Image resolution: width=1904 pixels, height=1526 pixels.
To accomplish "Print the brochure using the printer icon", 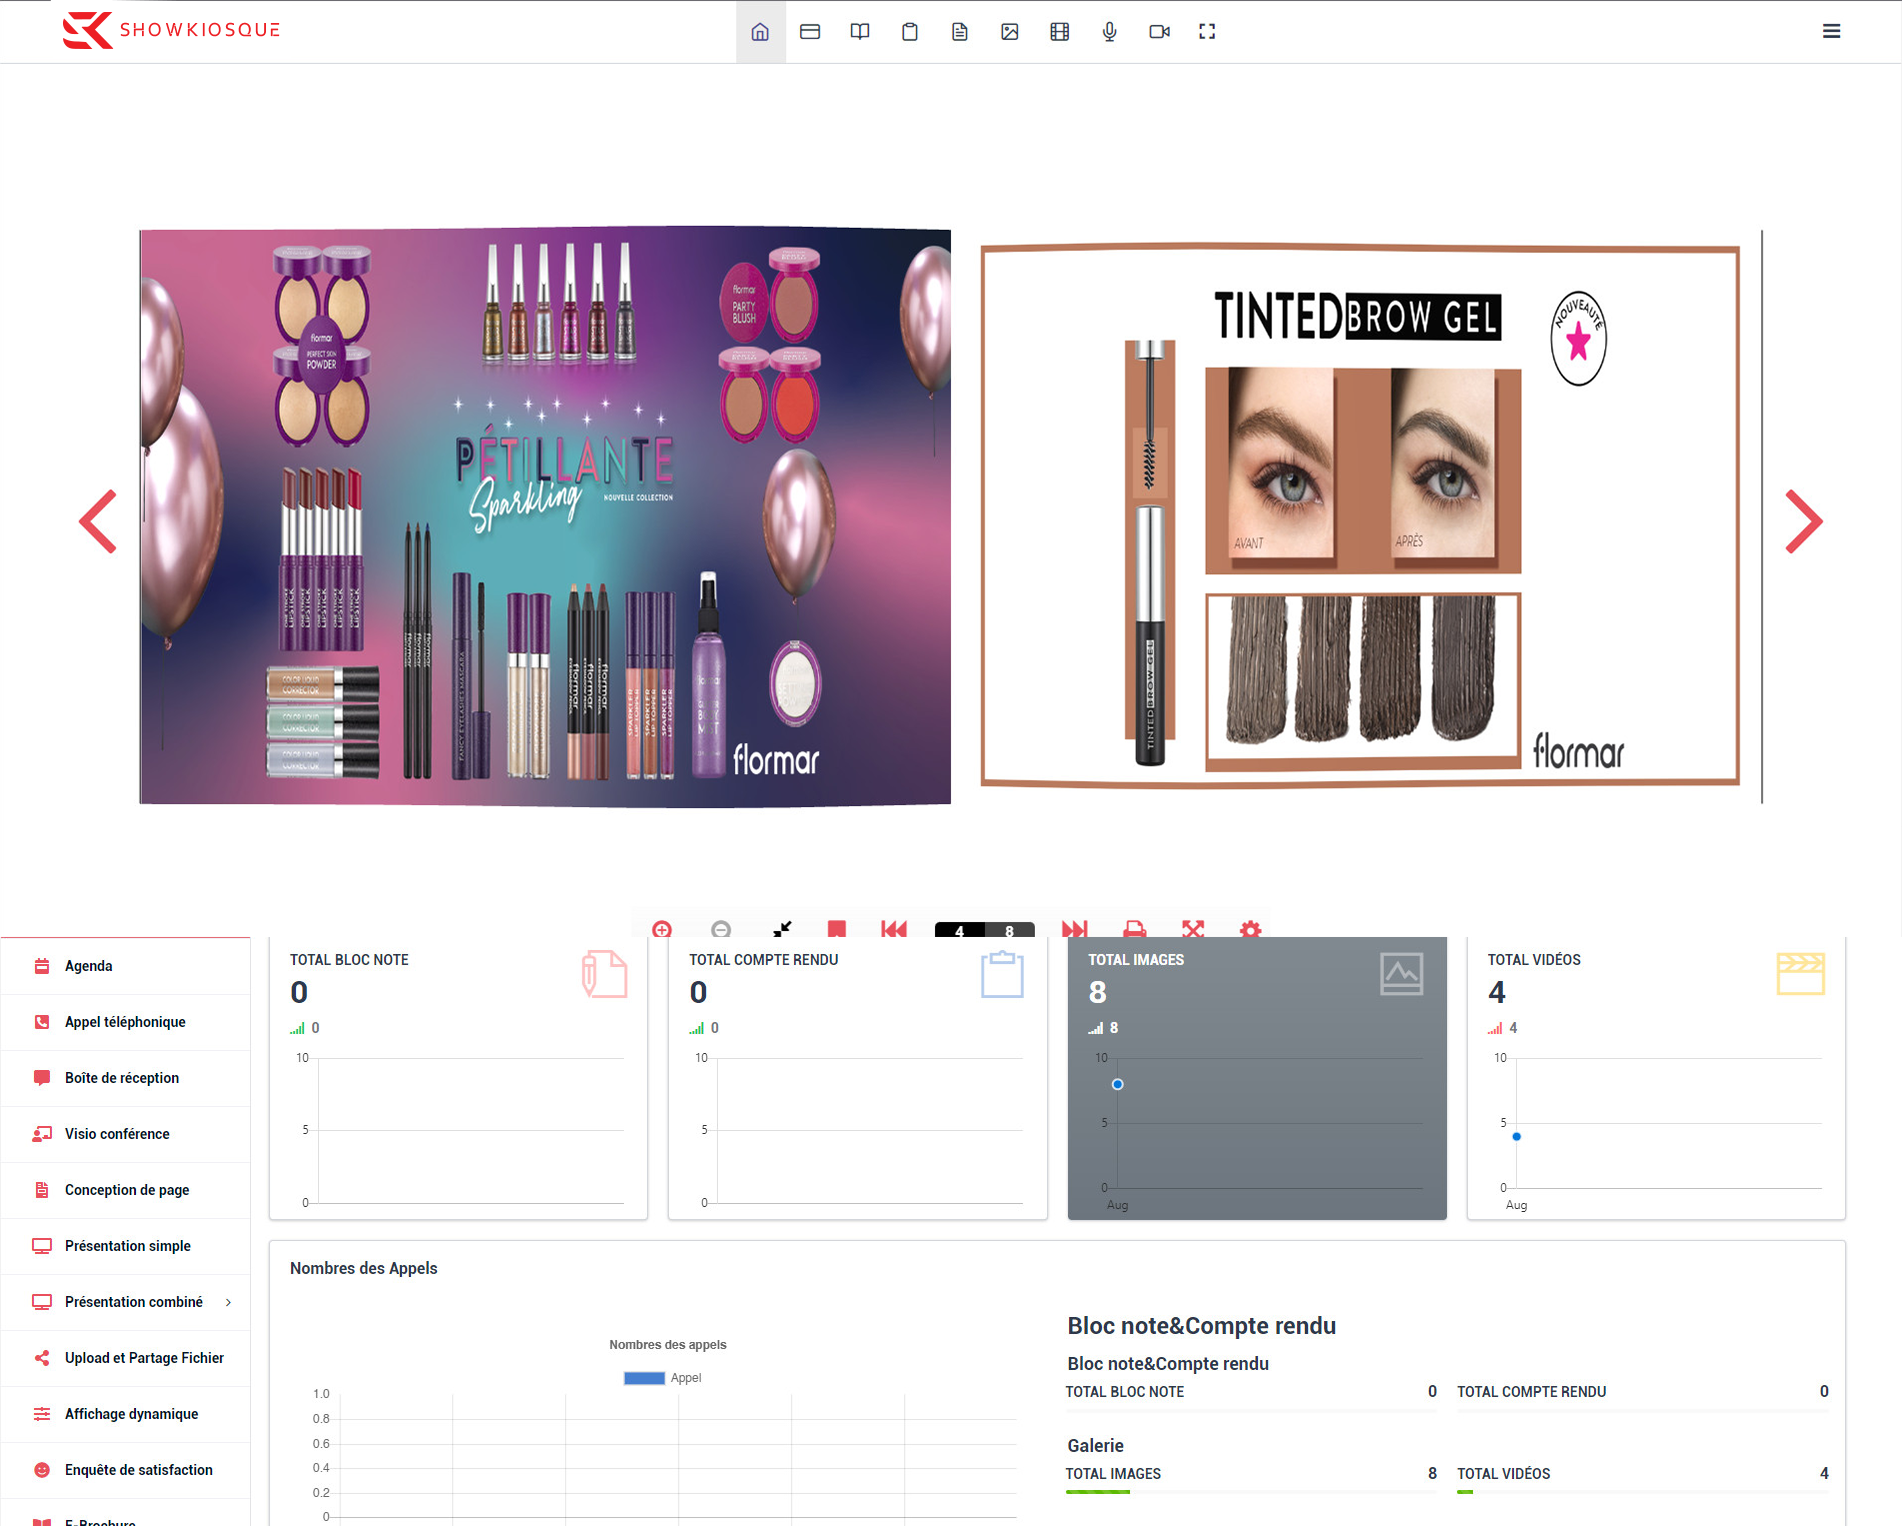I will [x=1134, y=929].
